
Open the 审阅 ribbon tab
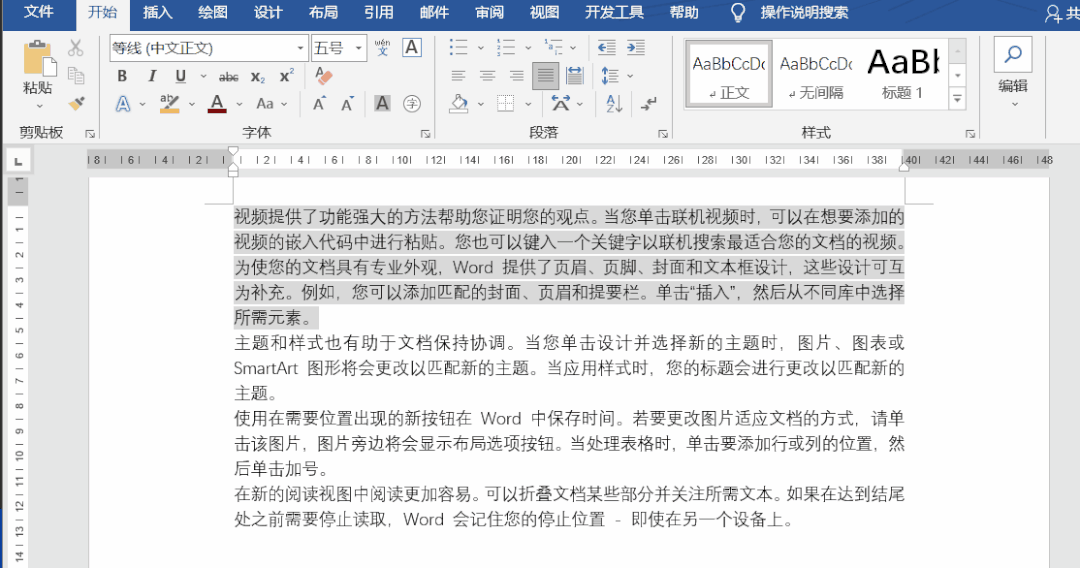489,13
